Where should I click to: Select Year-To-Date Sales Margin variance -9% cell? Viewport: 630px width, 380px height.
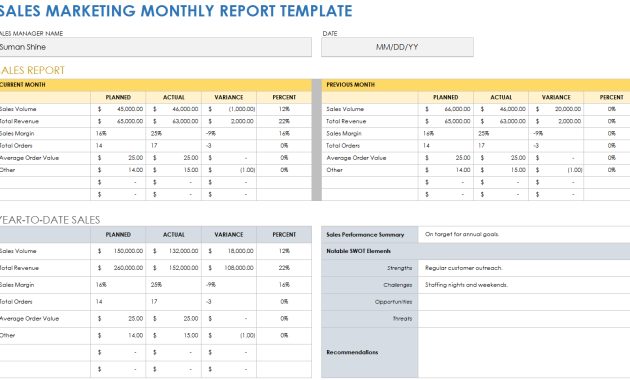[229, 285]
